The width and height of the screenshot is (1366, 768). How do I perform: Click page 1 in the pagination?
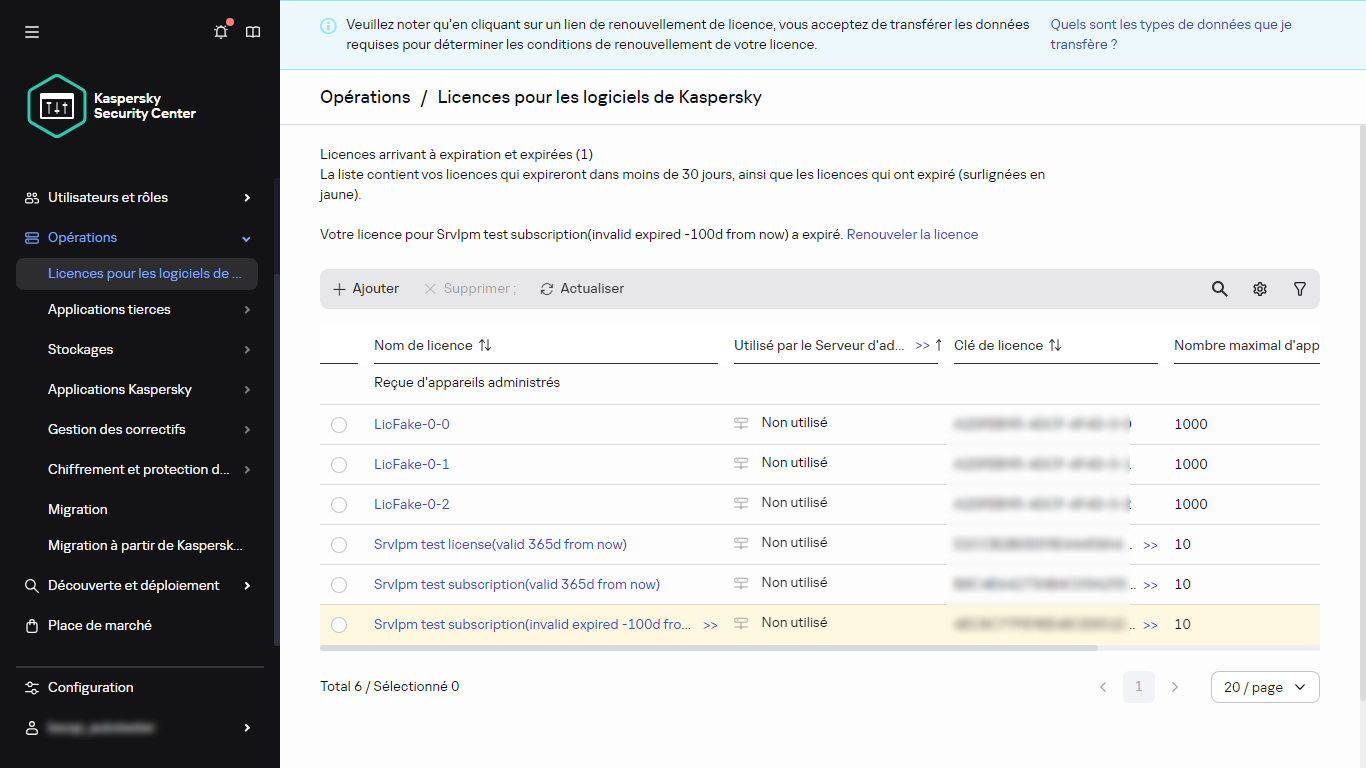[1138, 687]
